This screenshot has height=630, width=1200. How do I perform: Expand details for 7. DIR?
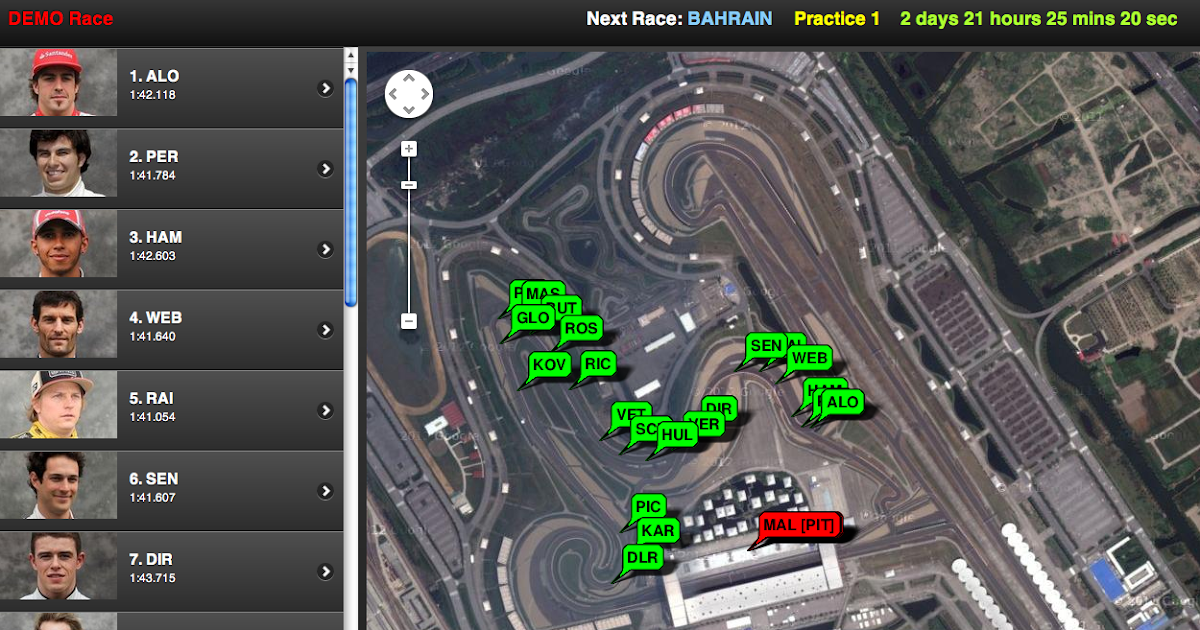tap(325, 571)
